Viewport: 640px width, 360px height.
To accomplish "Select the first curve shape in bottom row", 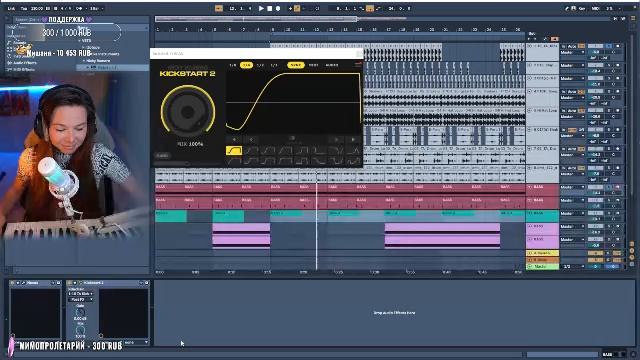I will click(x=234, y=161).
